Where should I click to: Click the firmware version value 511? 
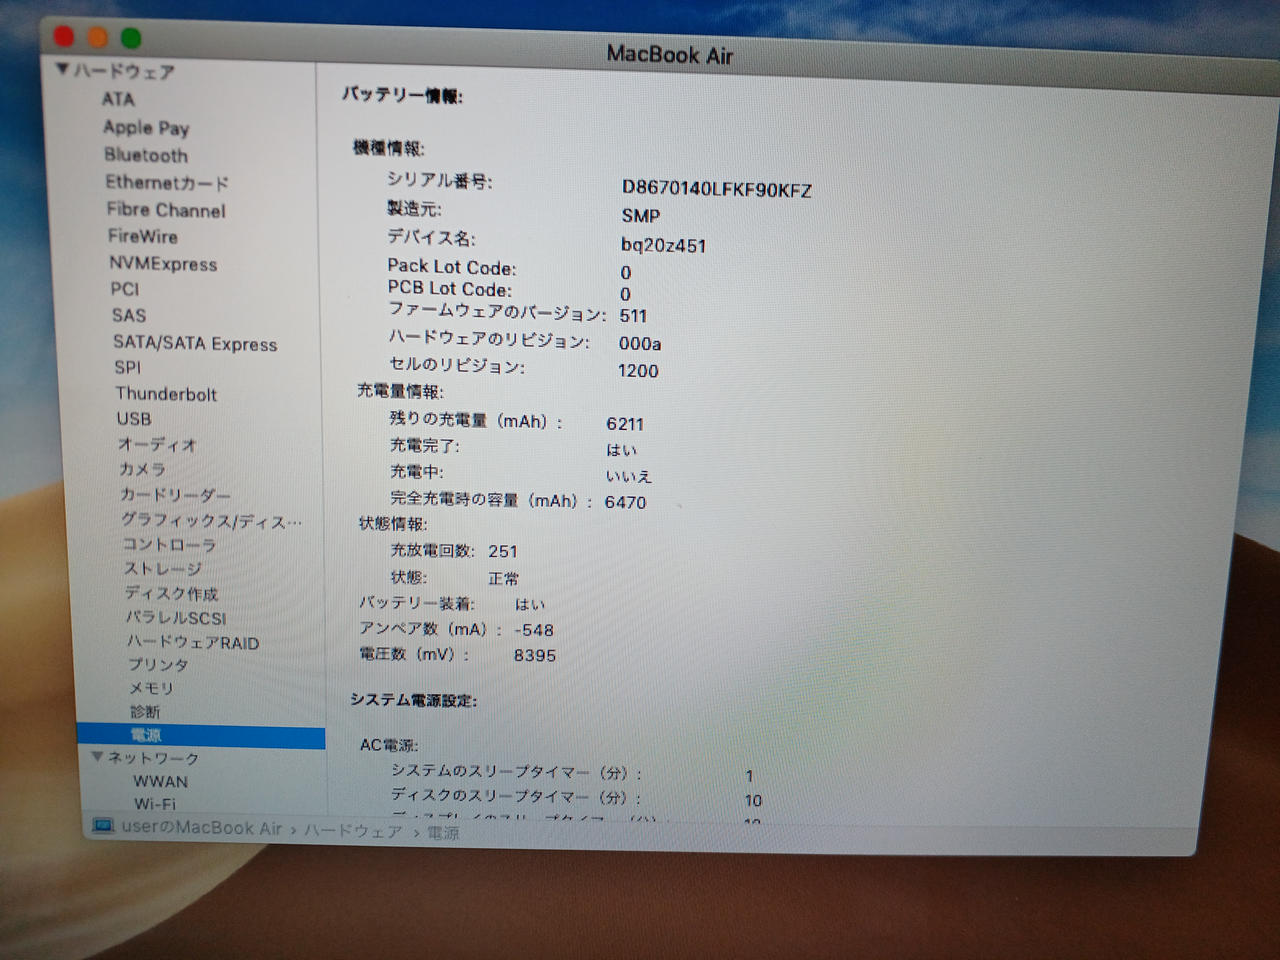633,316
